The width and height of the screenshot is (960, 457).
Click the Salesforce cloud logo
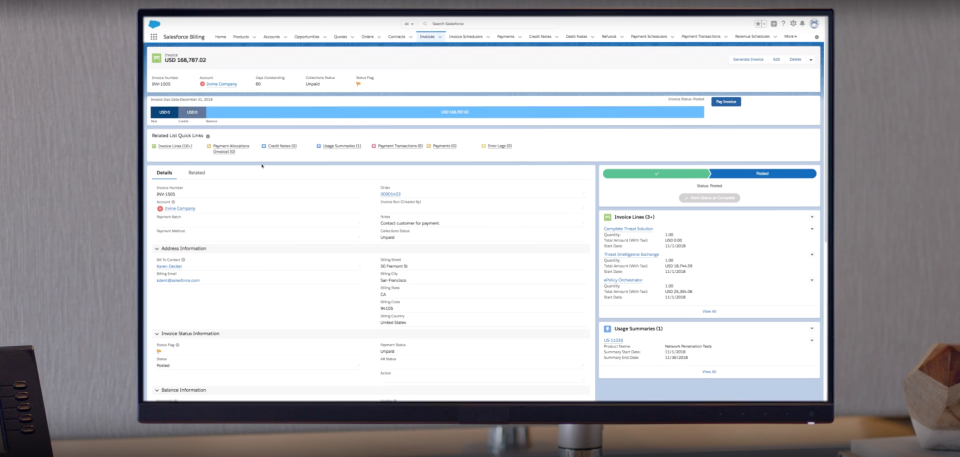click(x=154, y=23)
